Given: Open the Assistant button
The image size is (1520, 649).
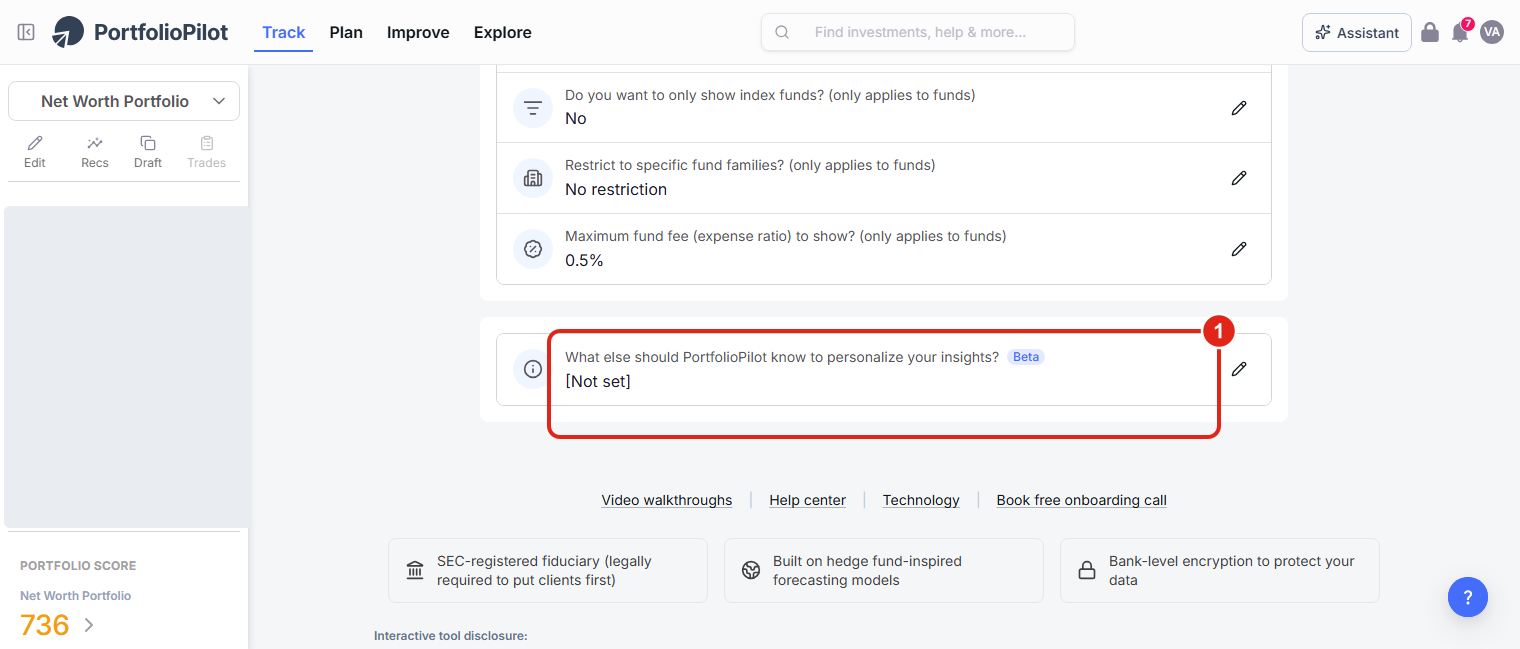Looking at the screenshot, I should point(1357,32).
